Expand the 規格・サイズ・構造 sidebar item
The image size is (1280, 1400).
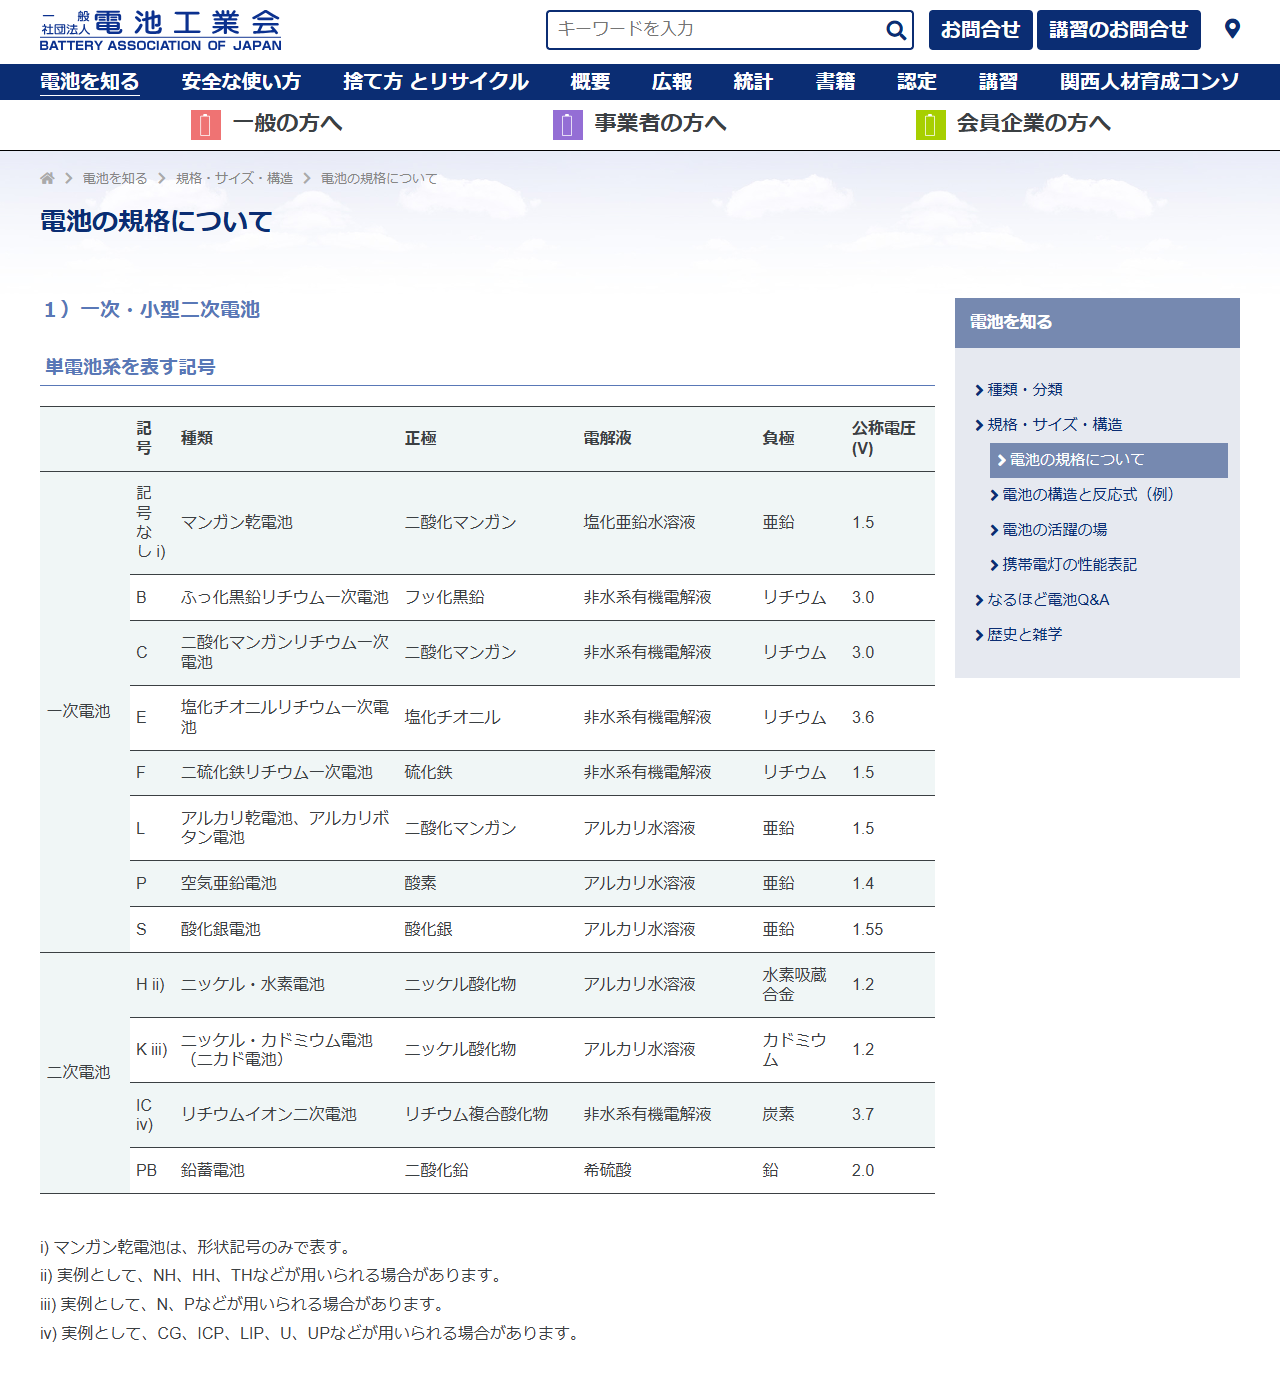point(1055,425)
